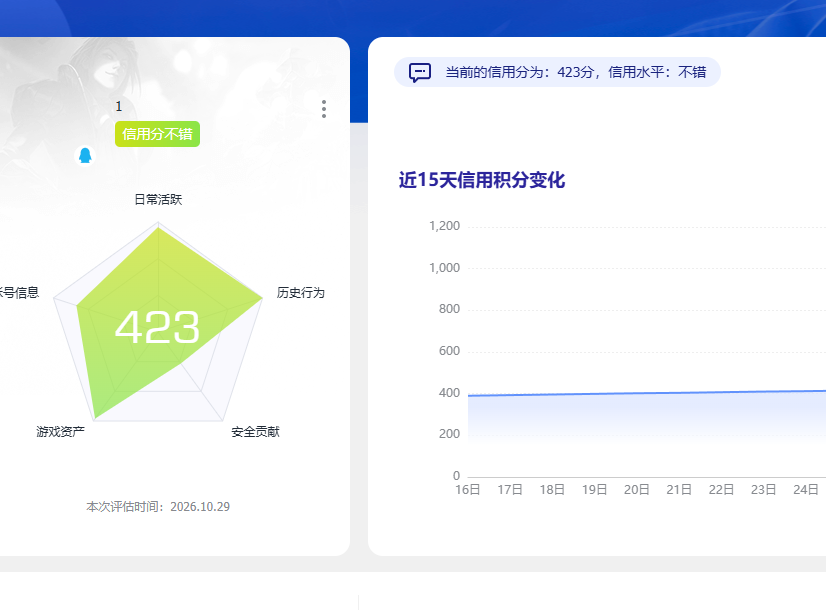Click the 近15天信用积分变化 chart title

click(481, 180)
